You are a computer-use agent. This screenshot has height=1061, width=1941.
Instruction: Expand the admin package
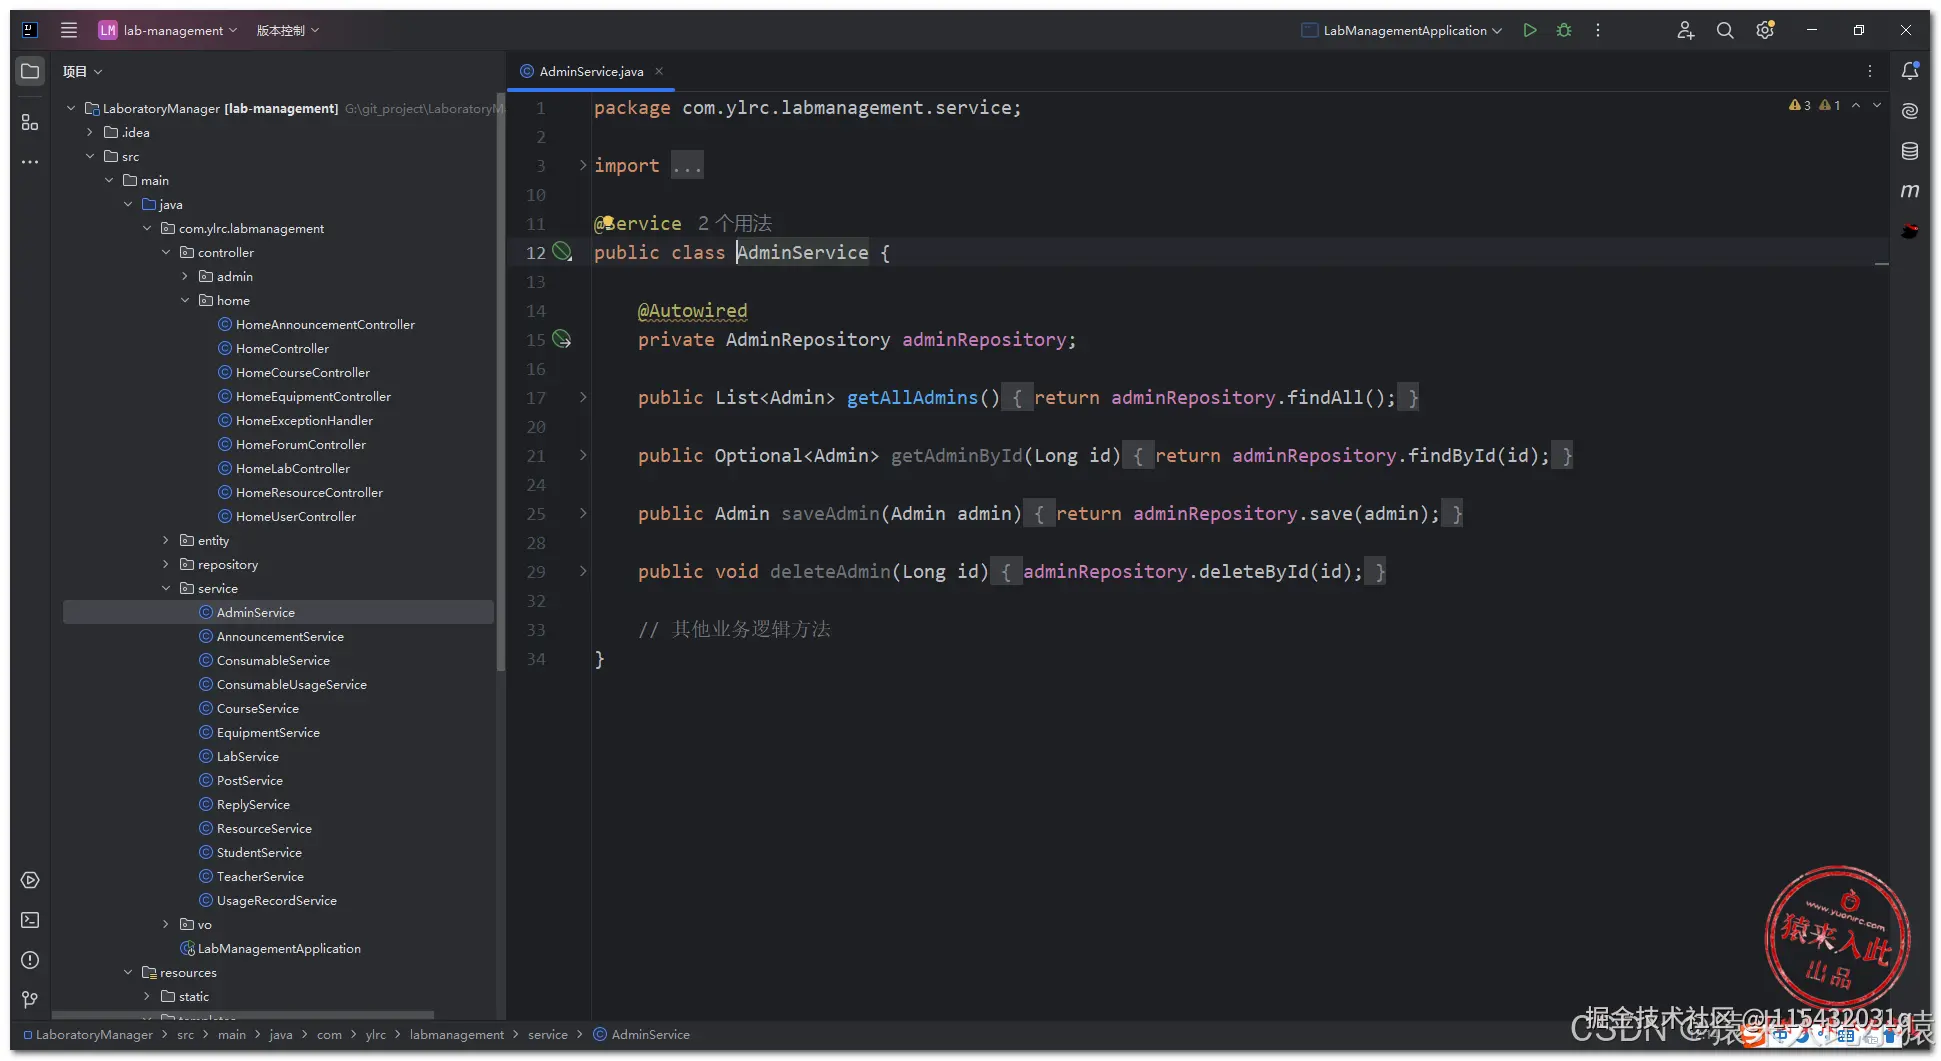(x=185, y=276)
